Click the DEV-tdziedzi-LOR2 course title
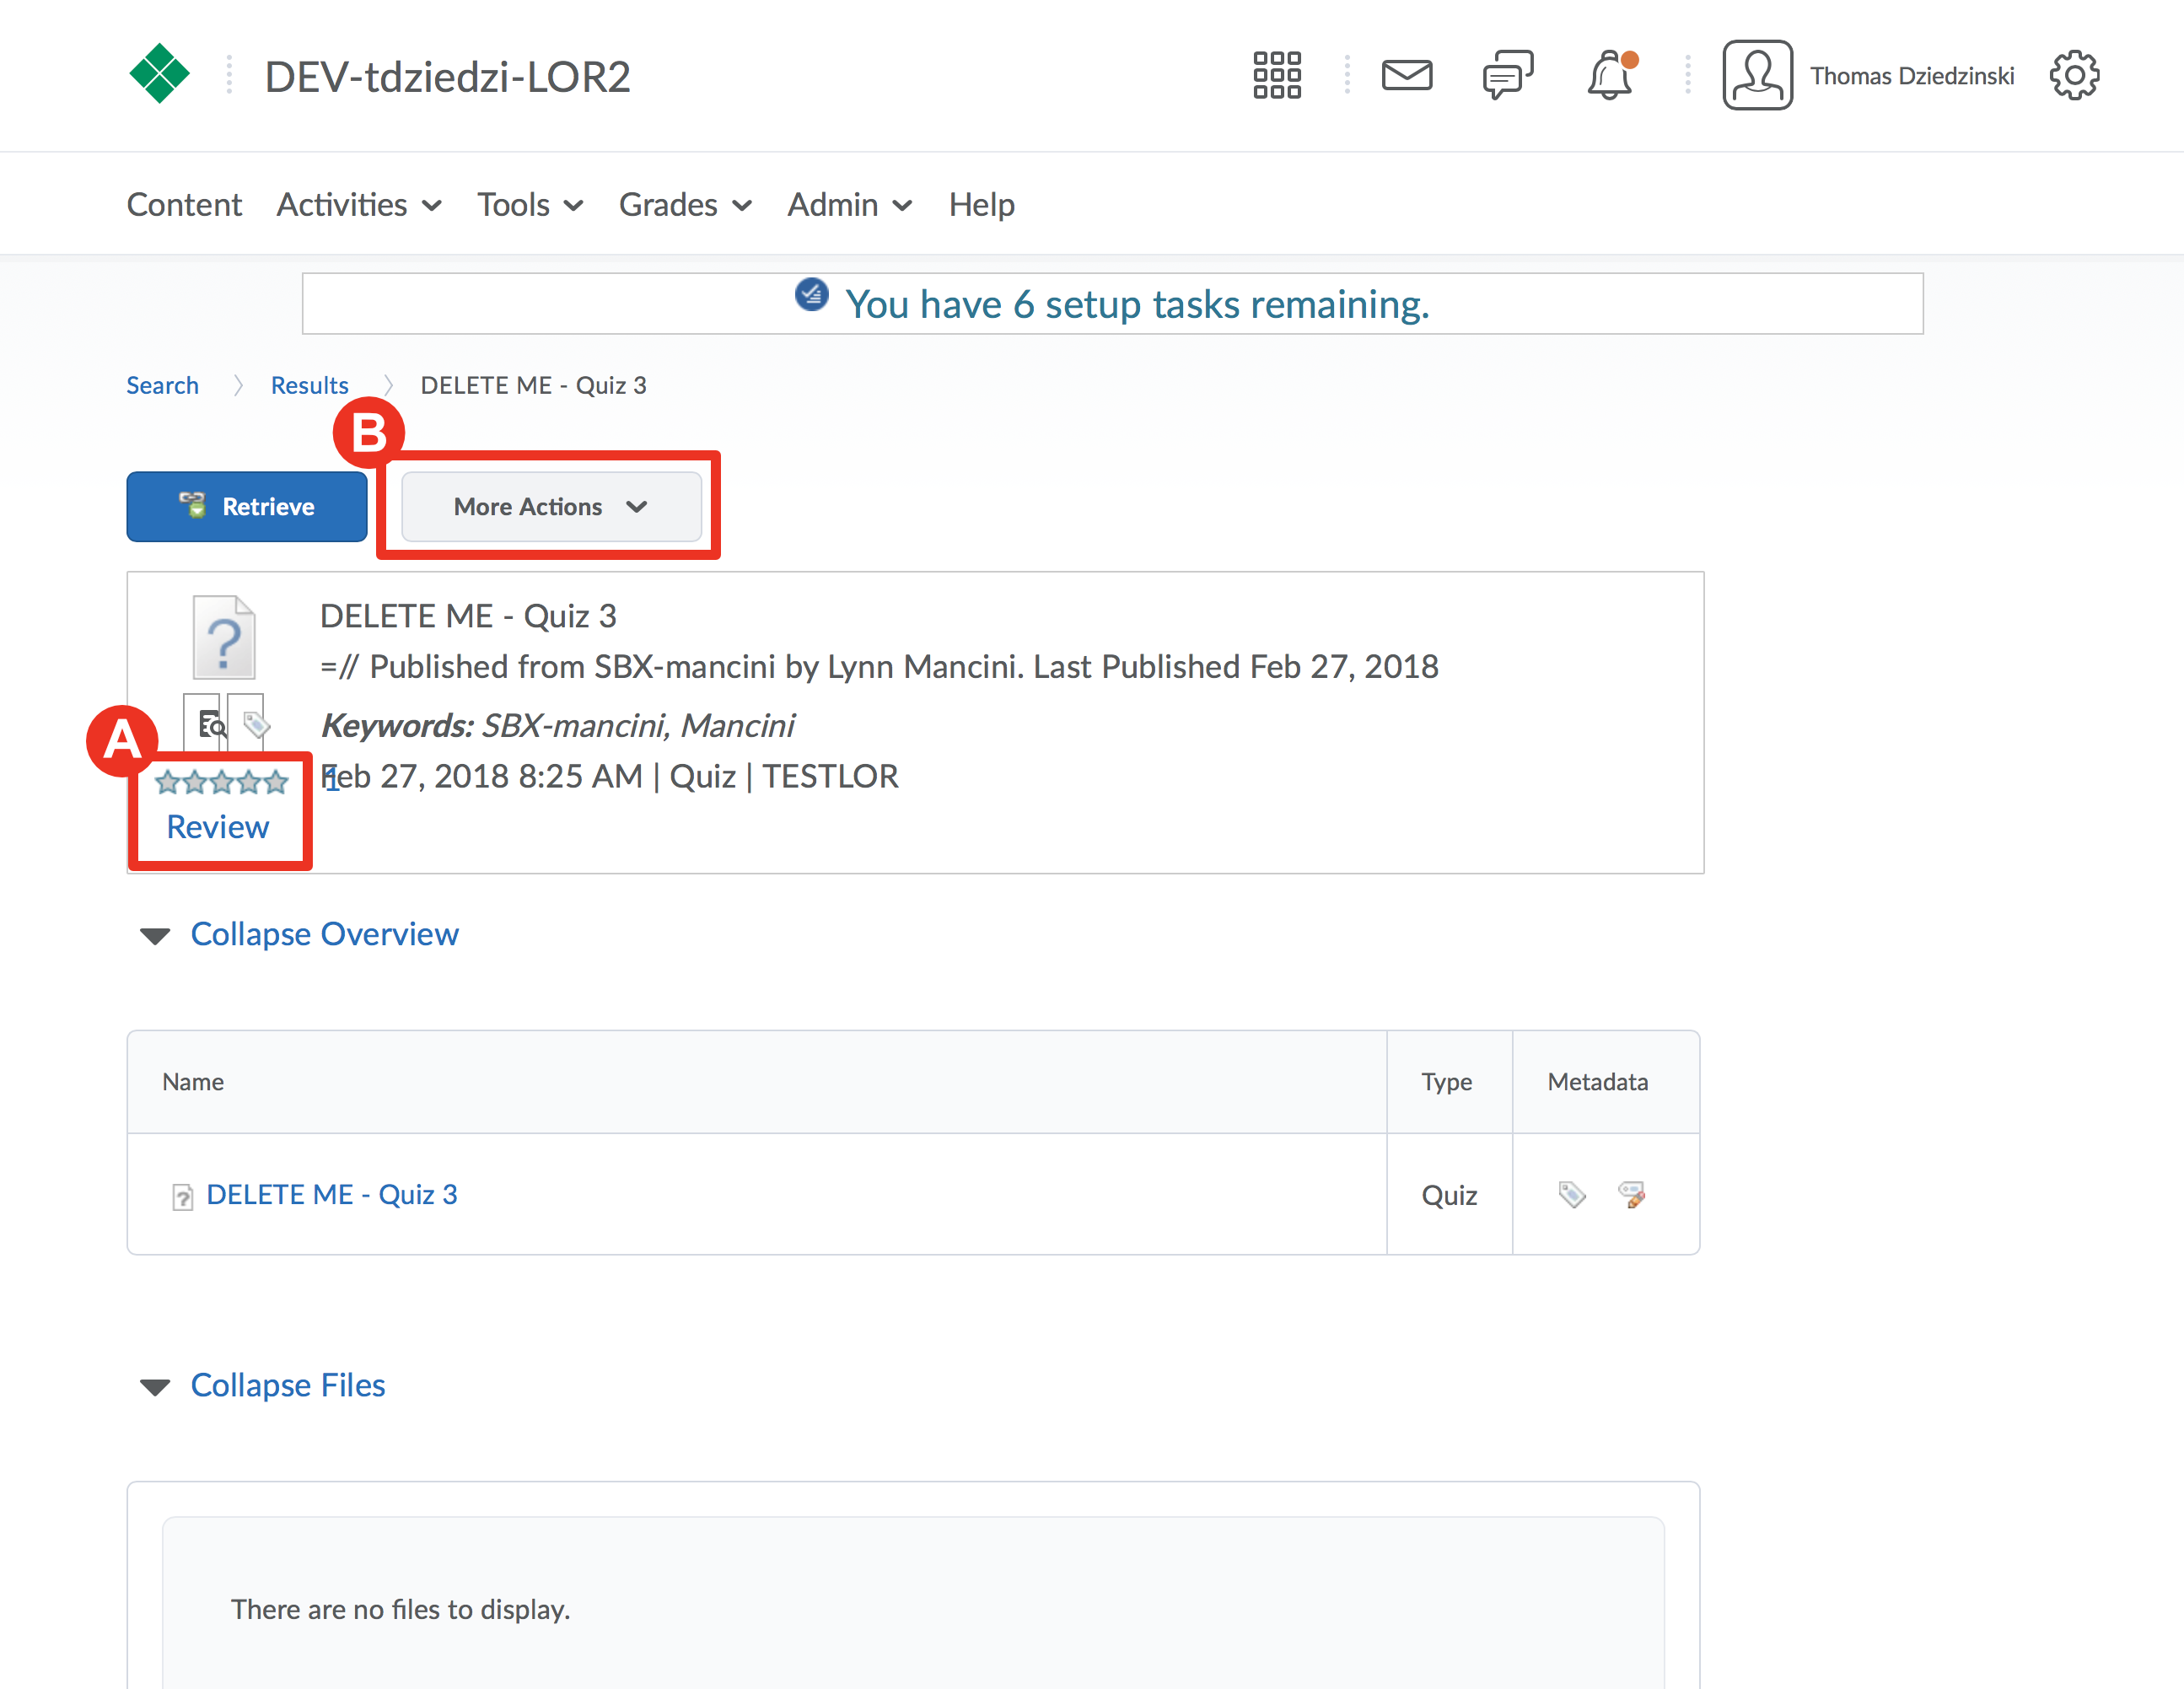2184x1689 pixels. point(447,76)
